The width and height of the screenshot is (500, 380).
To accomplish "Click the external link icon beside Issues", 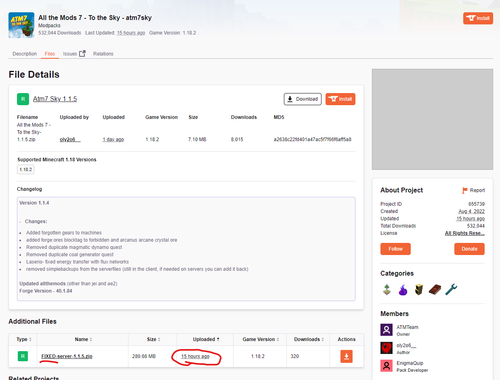I will [82, 53].
